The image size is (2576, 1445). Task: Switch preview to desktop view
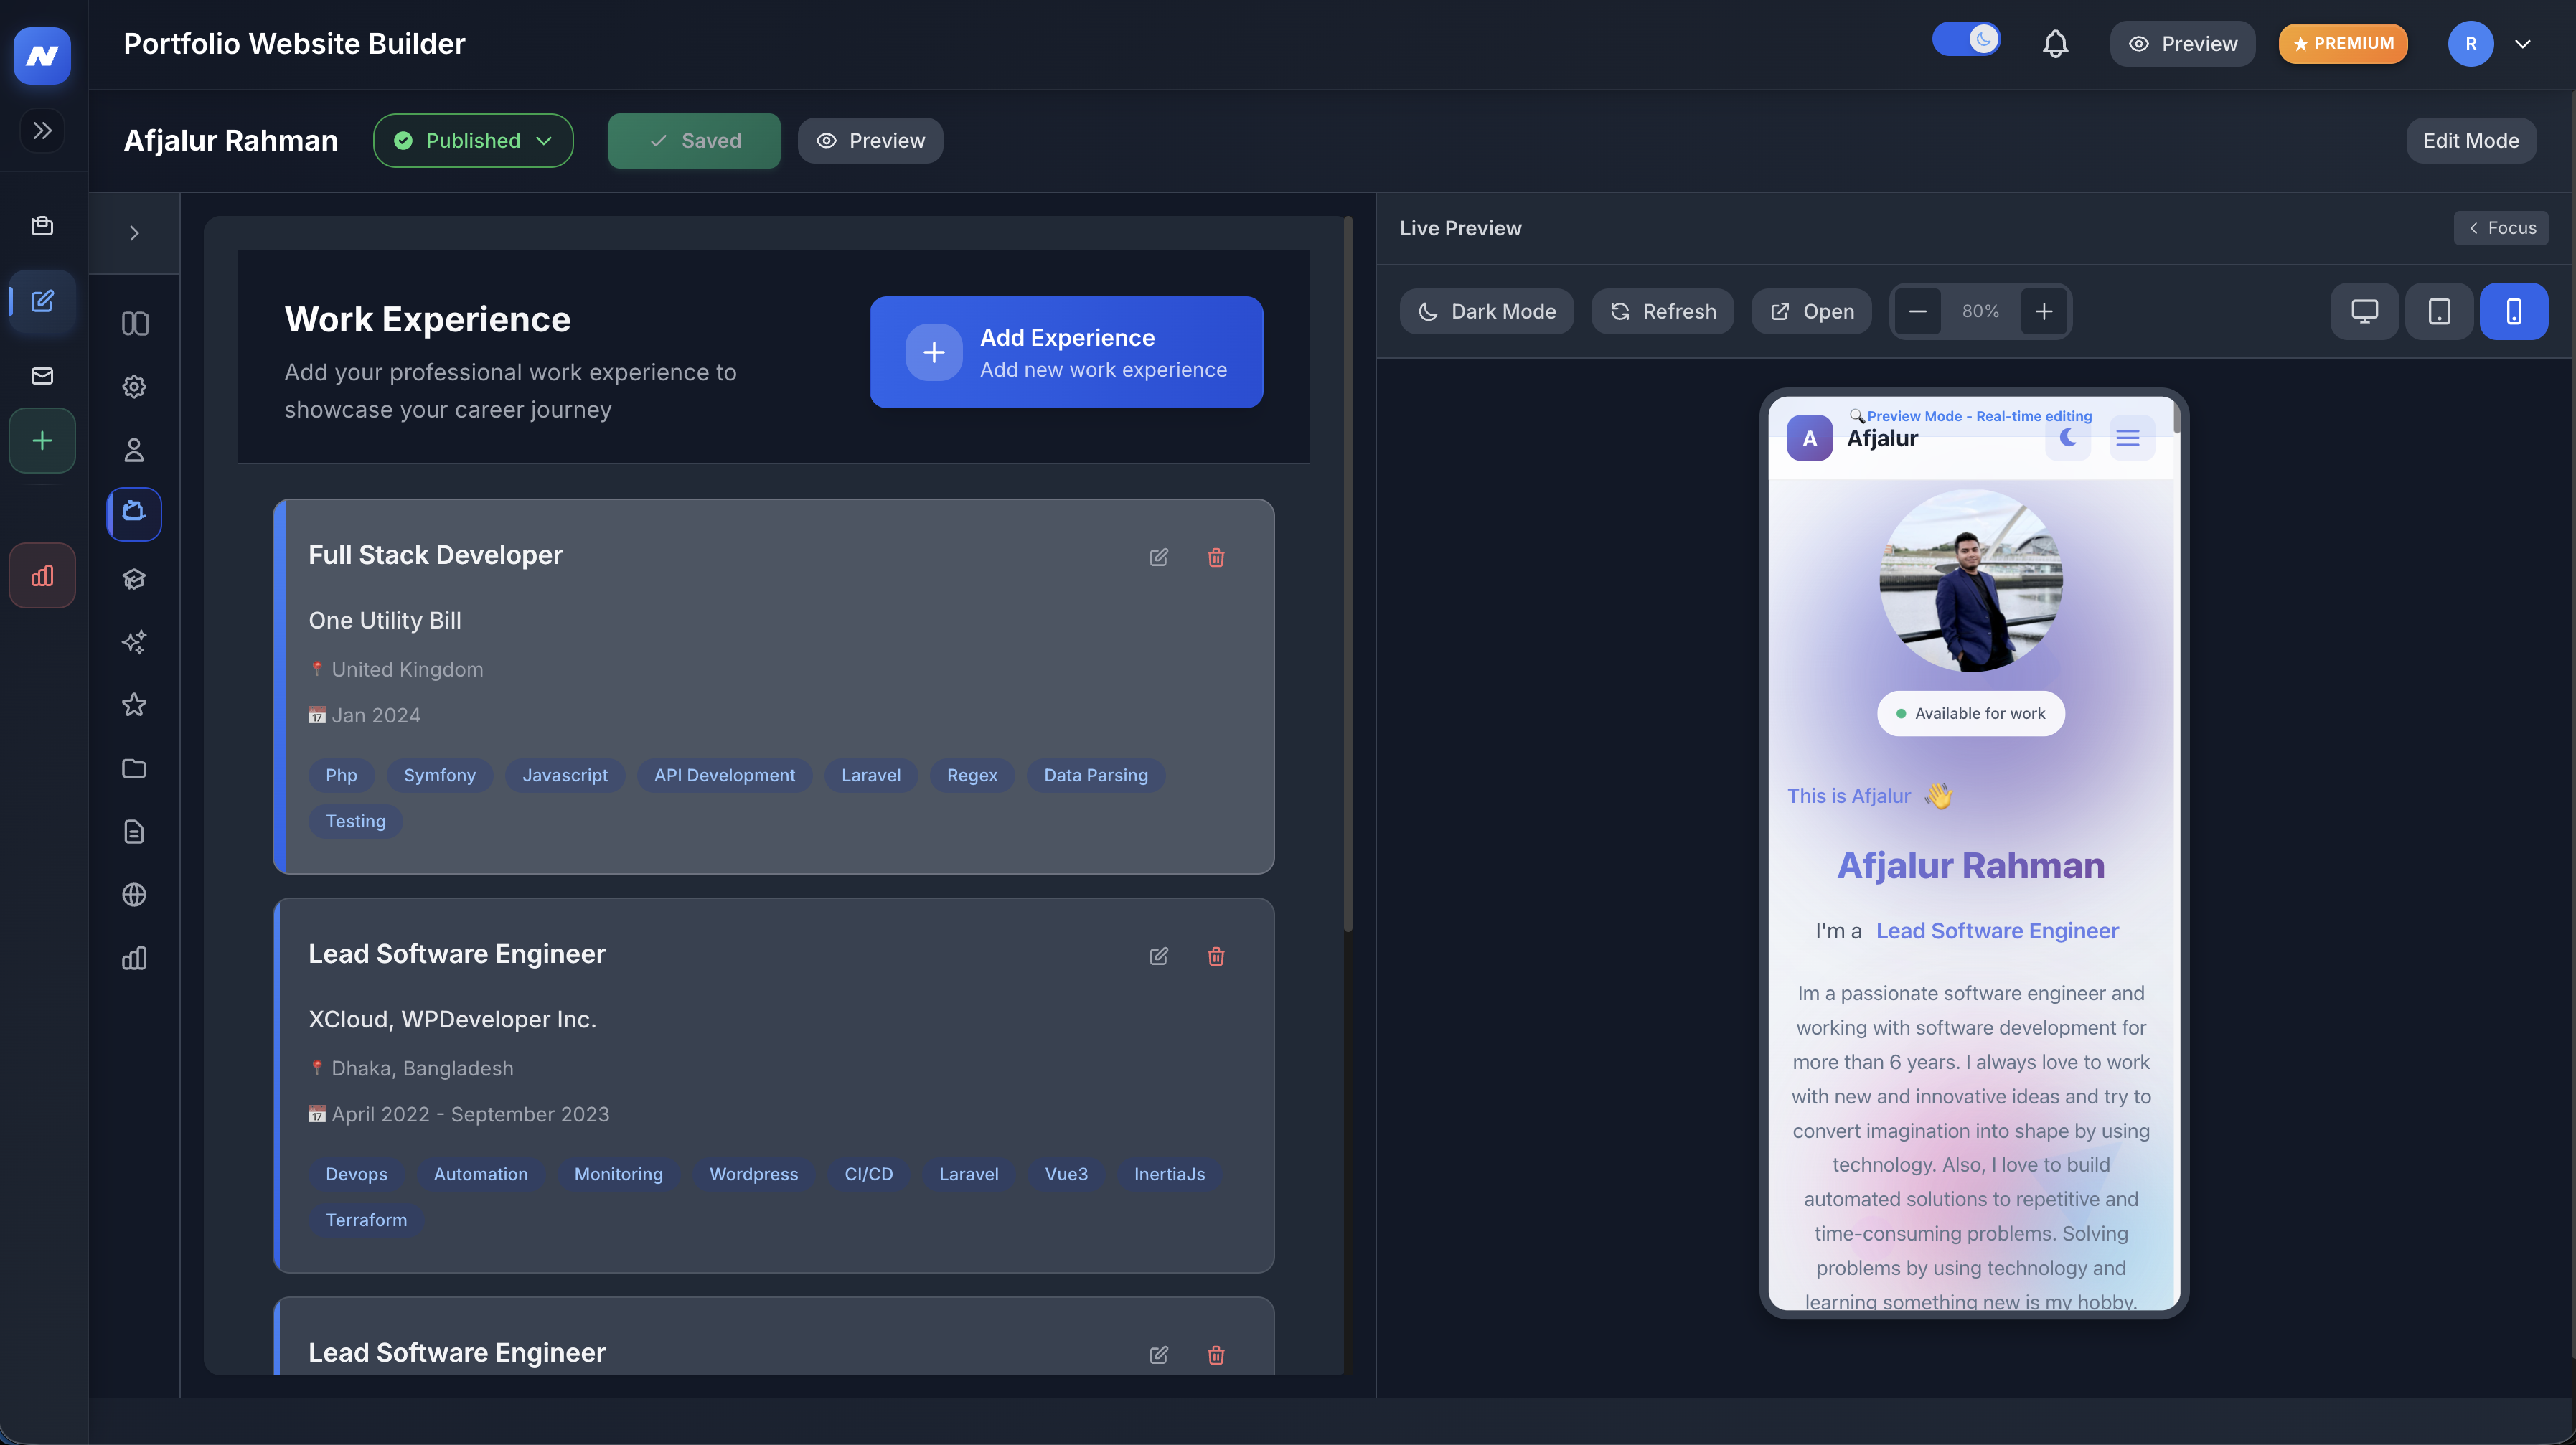2364,311
